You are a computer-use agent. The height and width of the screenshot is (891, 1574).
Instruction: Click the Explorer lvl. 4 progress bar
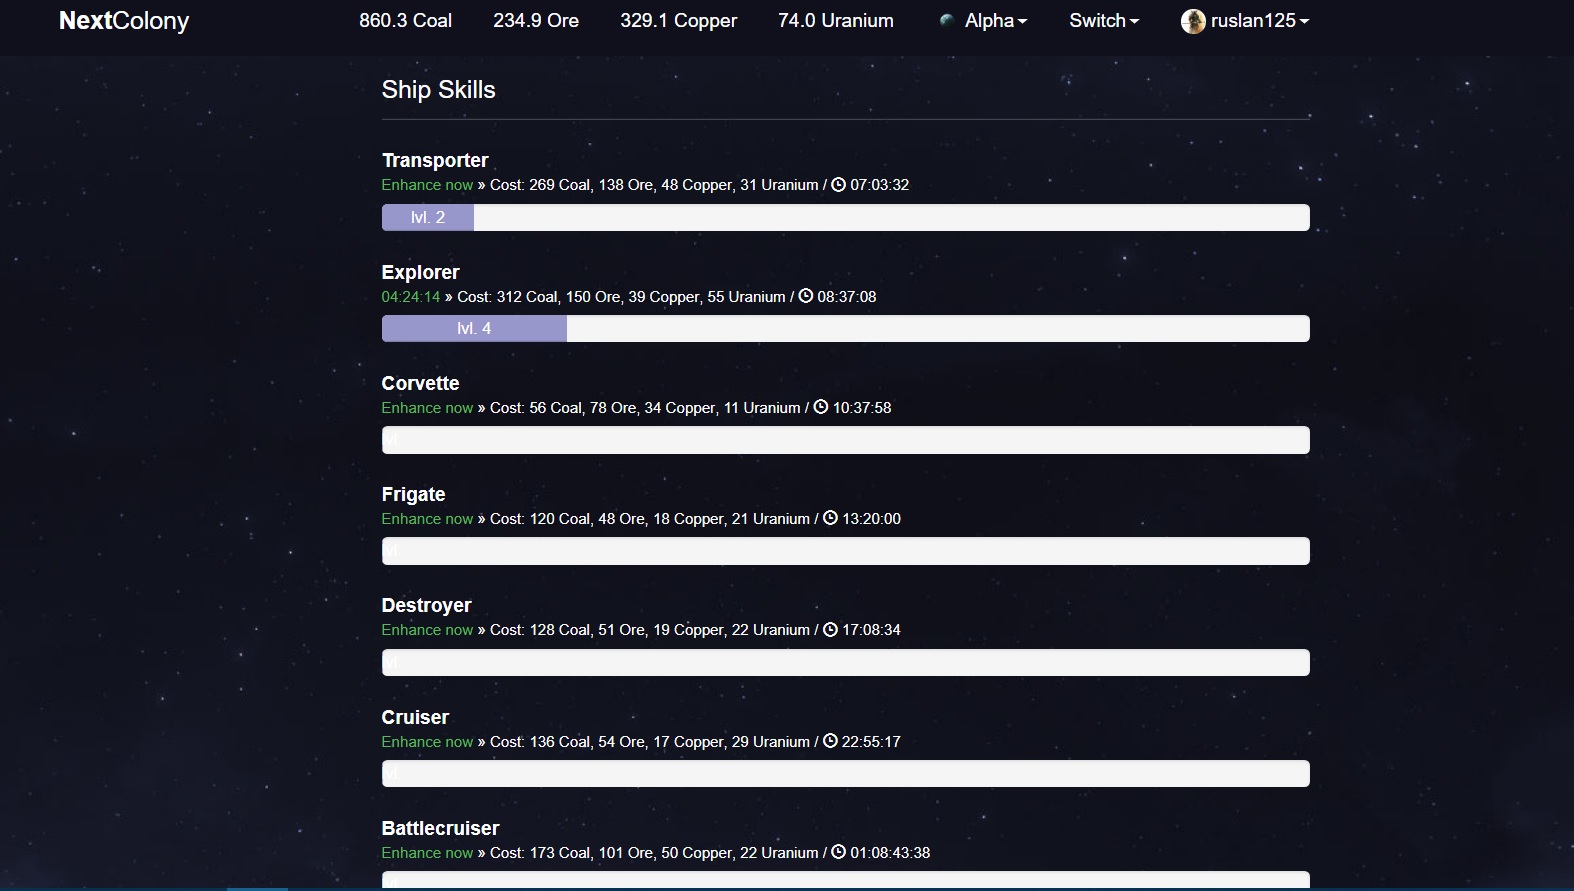point(474,329)
